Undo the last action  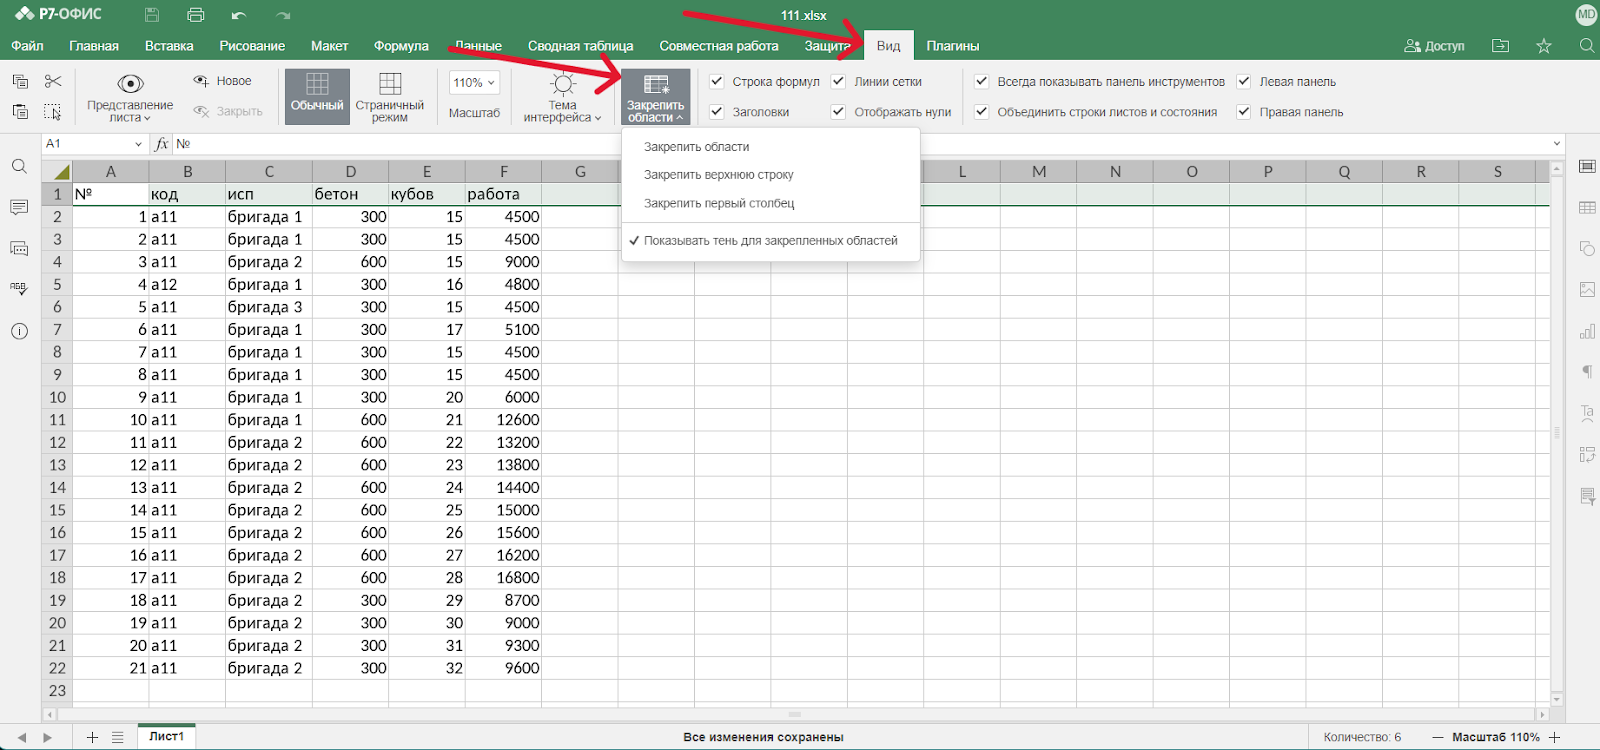pyautogui.click(x=239, y=15)
